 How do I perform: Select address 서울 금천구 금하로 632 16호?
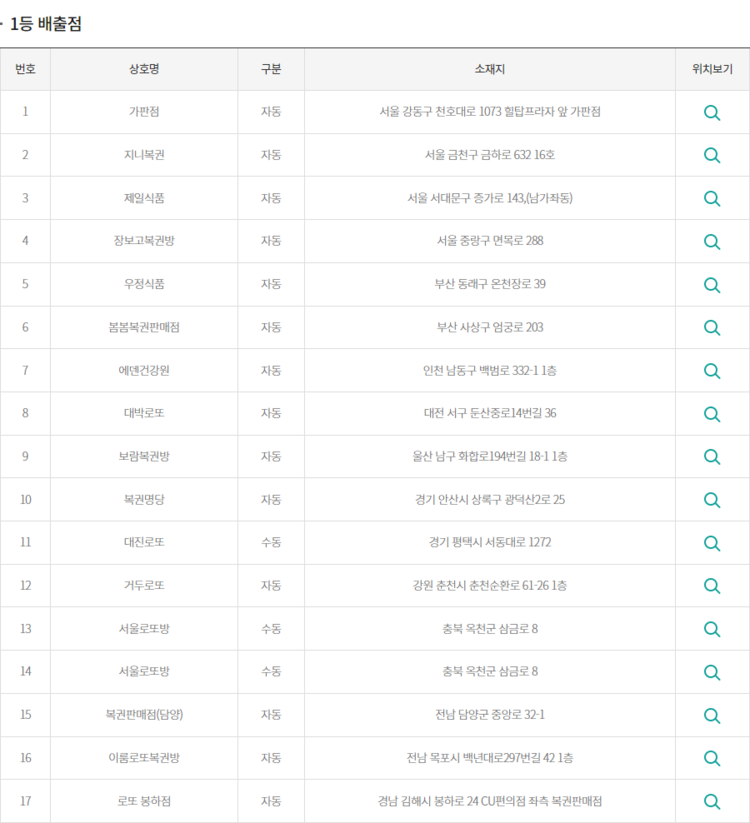coord(490,155)
